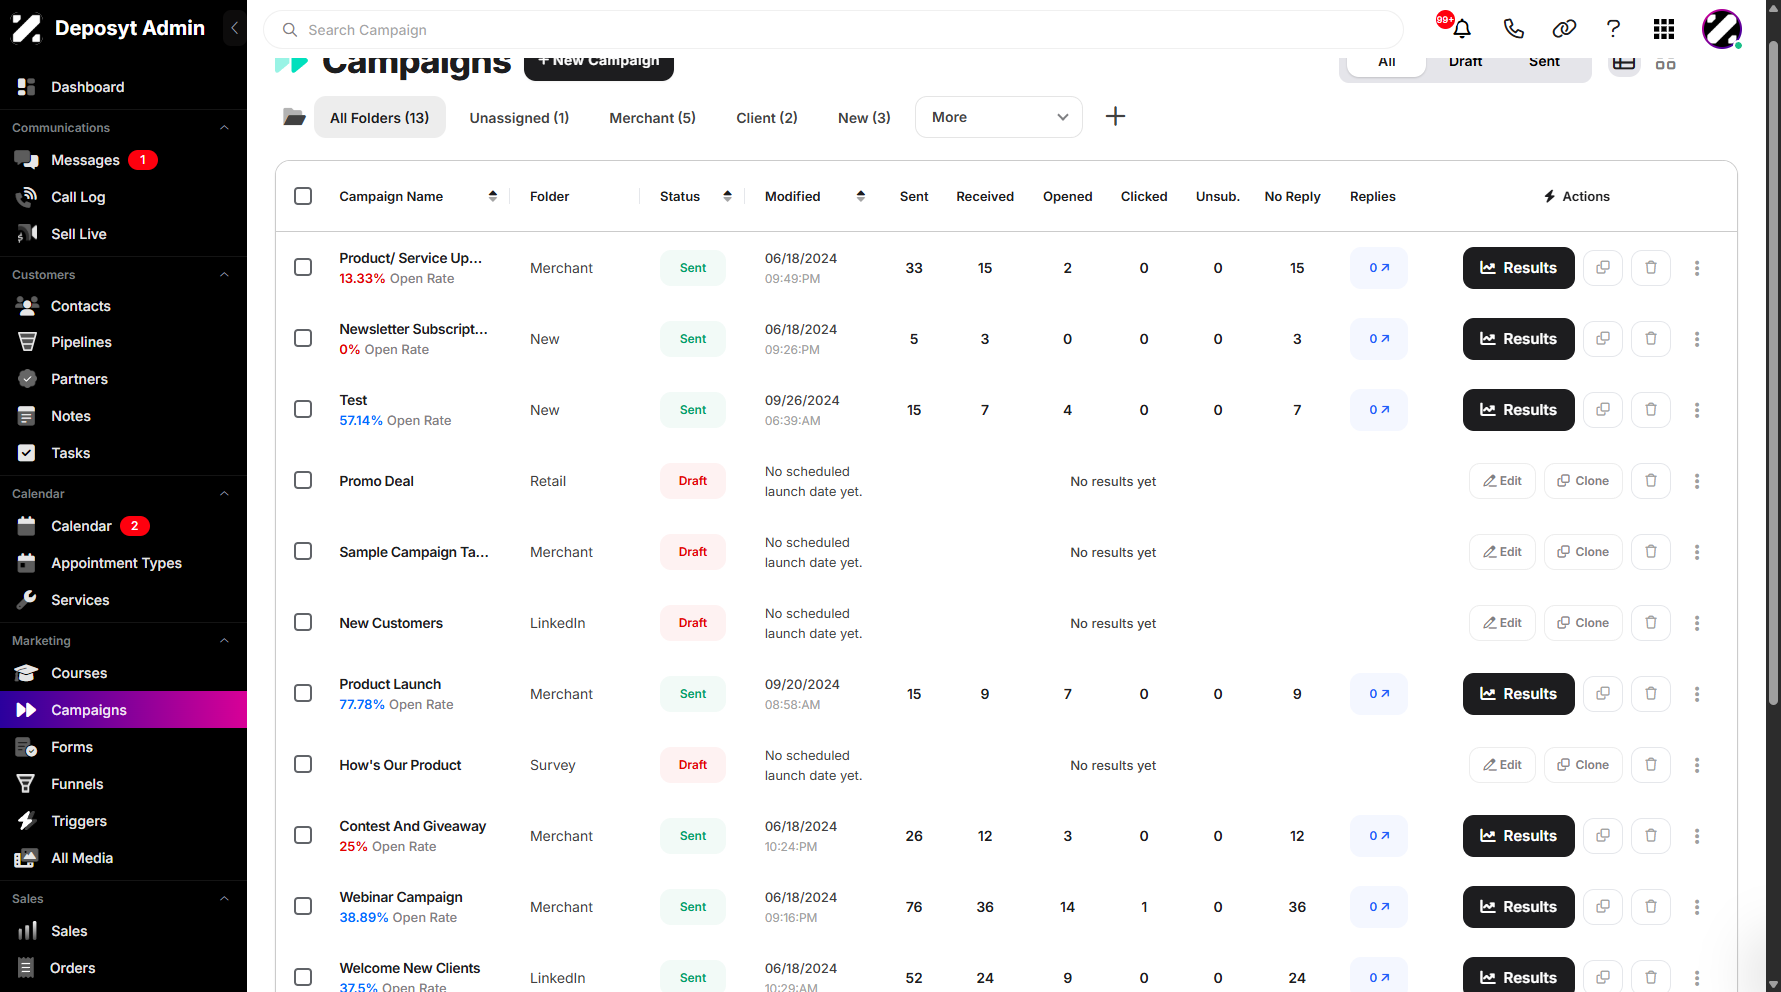Select the Webinar Campaign row checkbox
1781x992 pixels.
tap(303, 906)
